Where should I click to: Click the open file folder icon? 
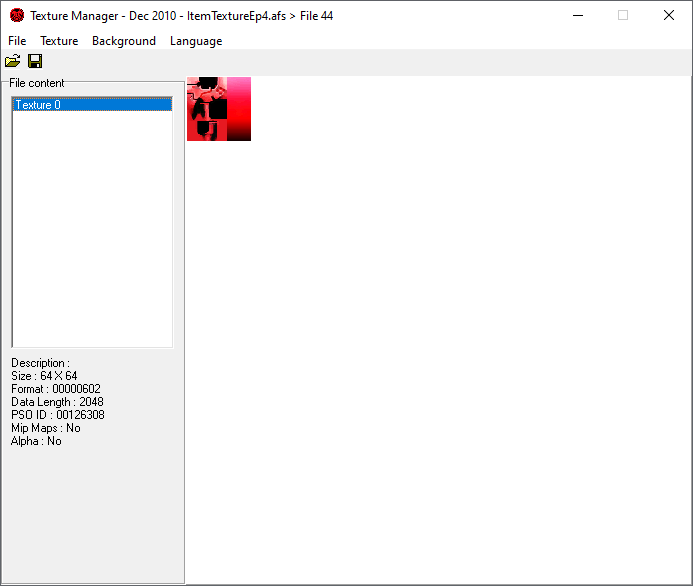point(12,61)
